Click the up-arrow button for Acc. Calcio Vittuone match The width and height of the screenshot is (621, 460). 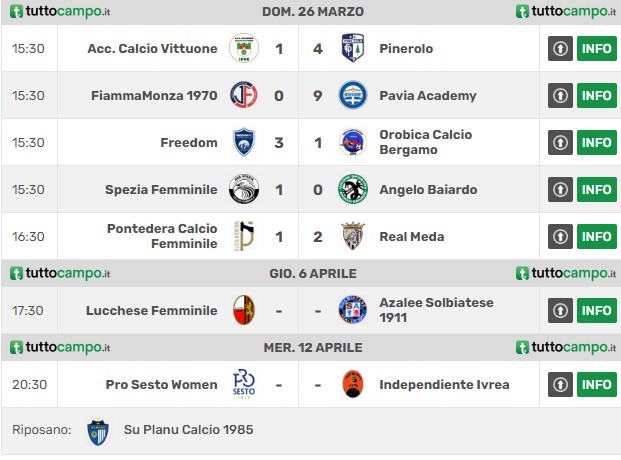tap(560, 48)
